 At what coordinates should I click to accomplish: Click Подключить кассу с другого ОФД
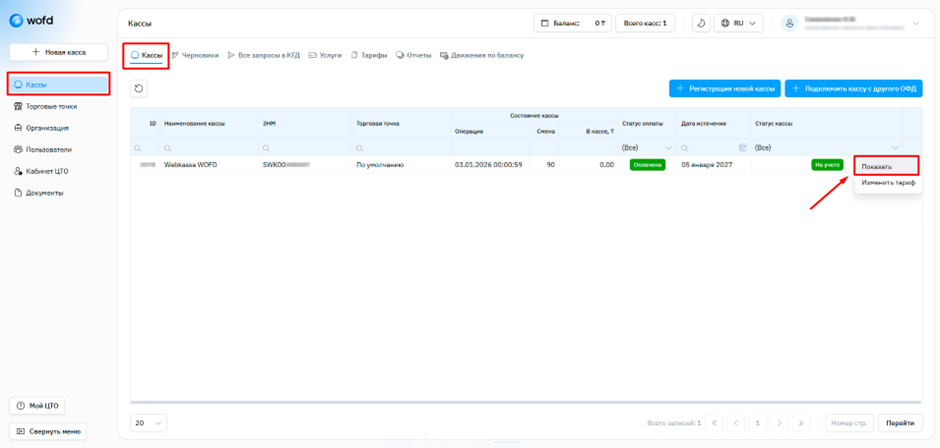tap(854, 89)
